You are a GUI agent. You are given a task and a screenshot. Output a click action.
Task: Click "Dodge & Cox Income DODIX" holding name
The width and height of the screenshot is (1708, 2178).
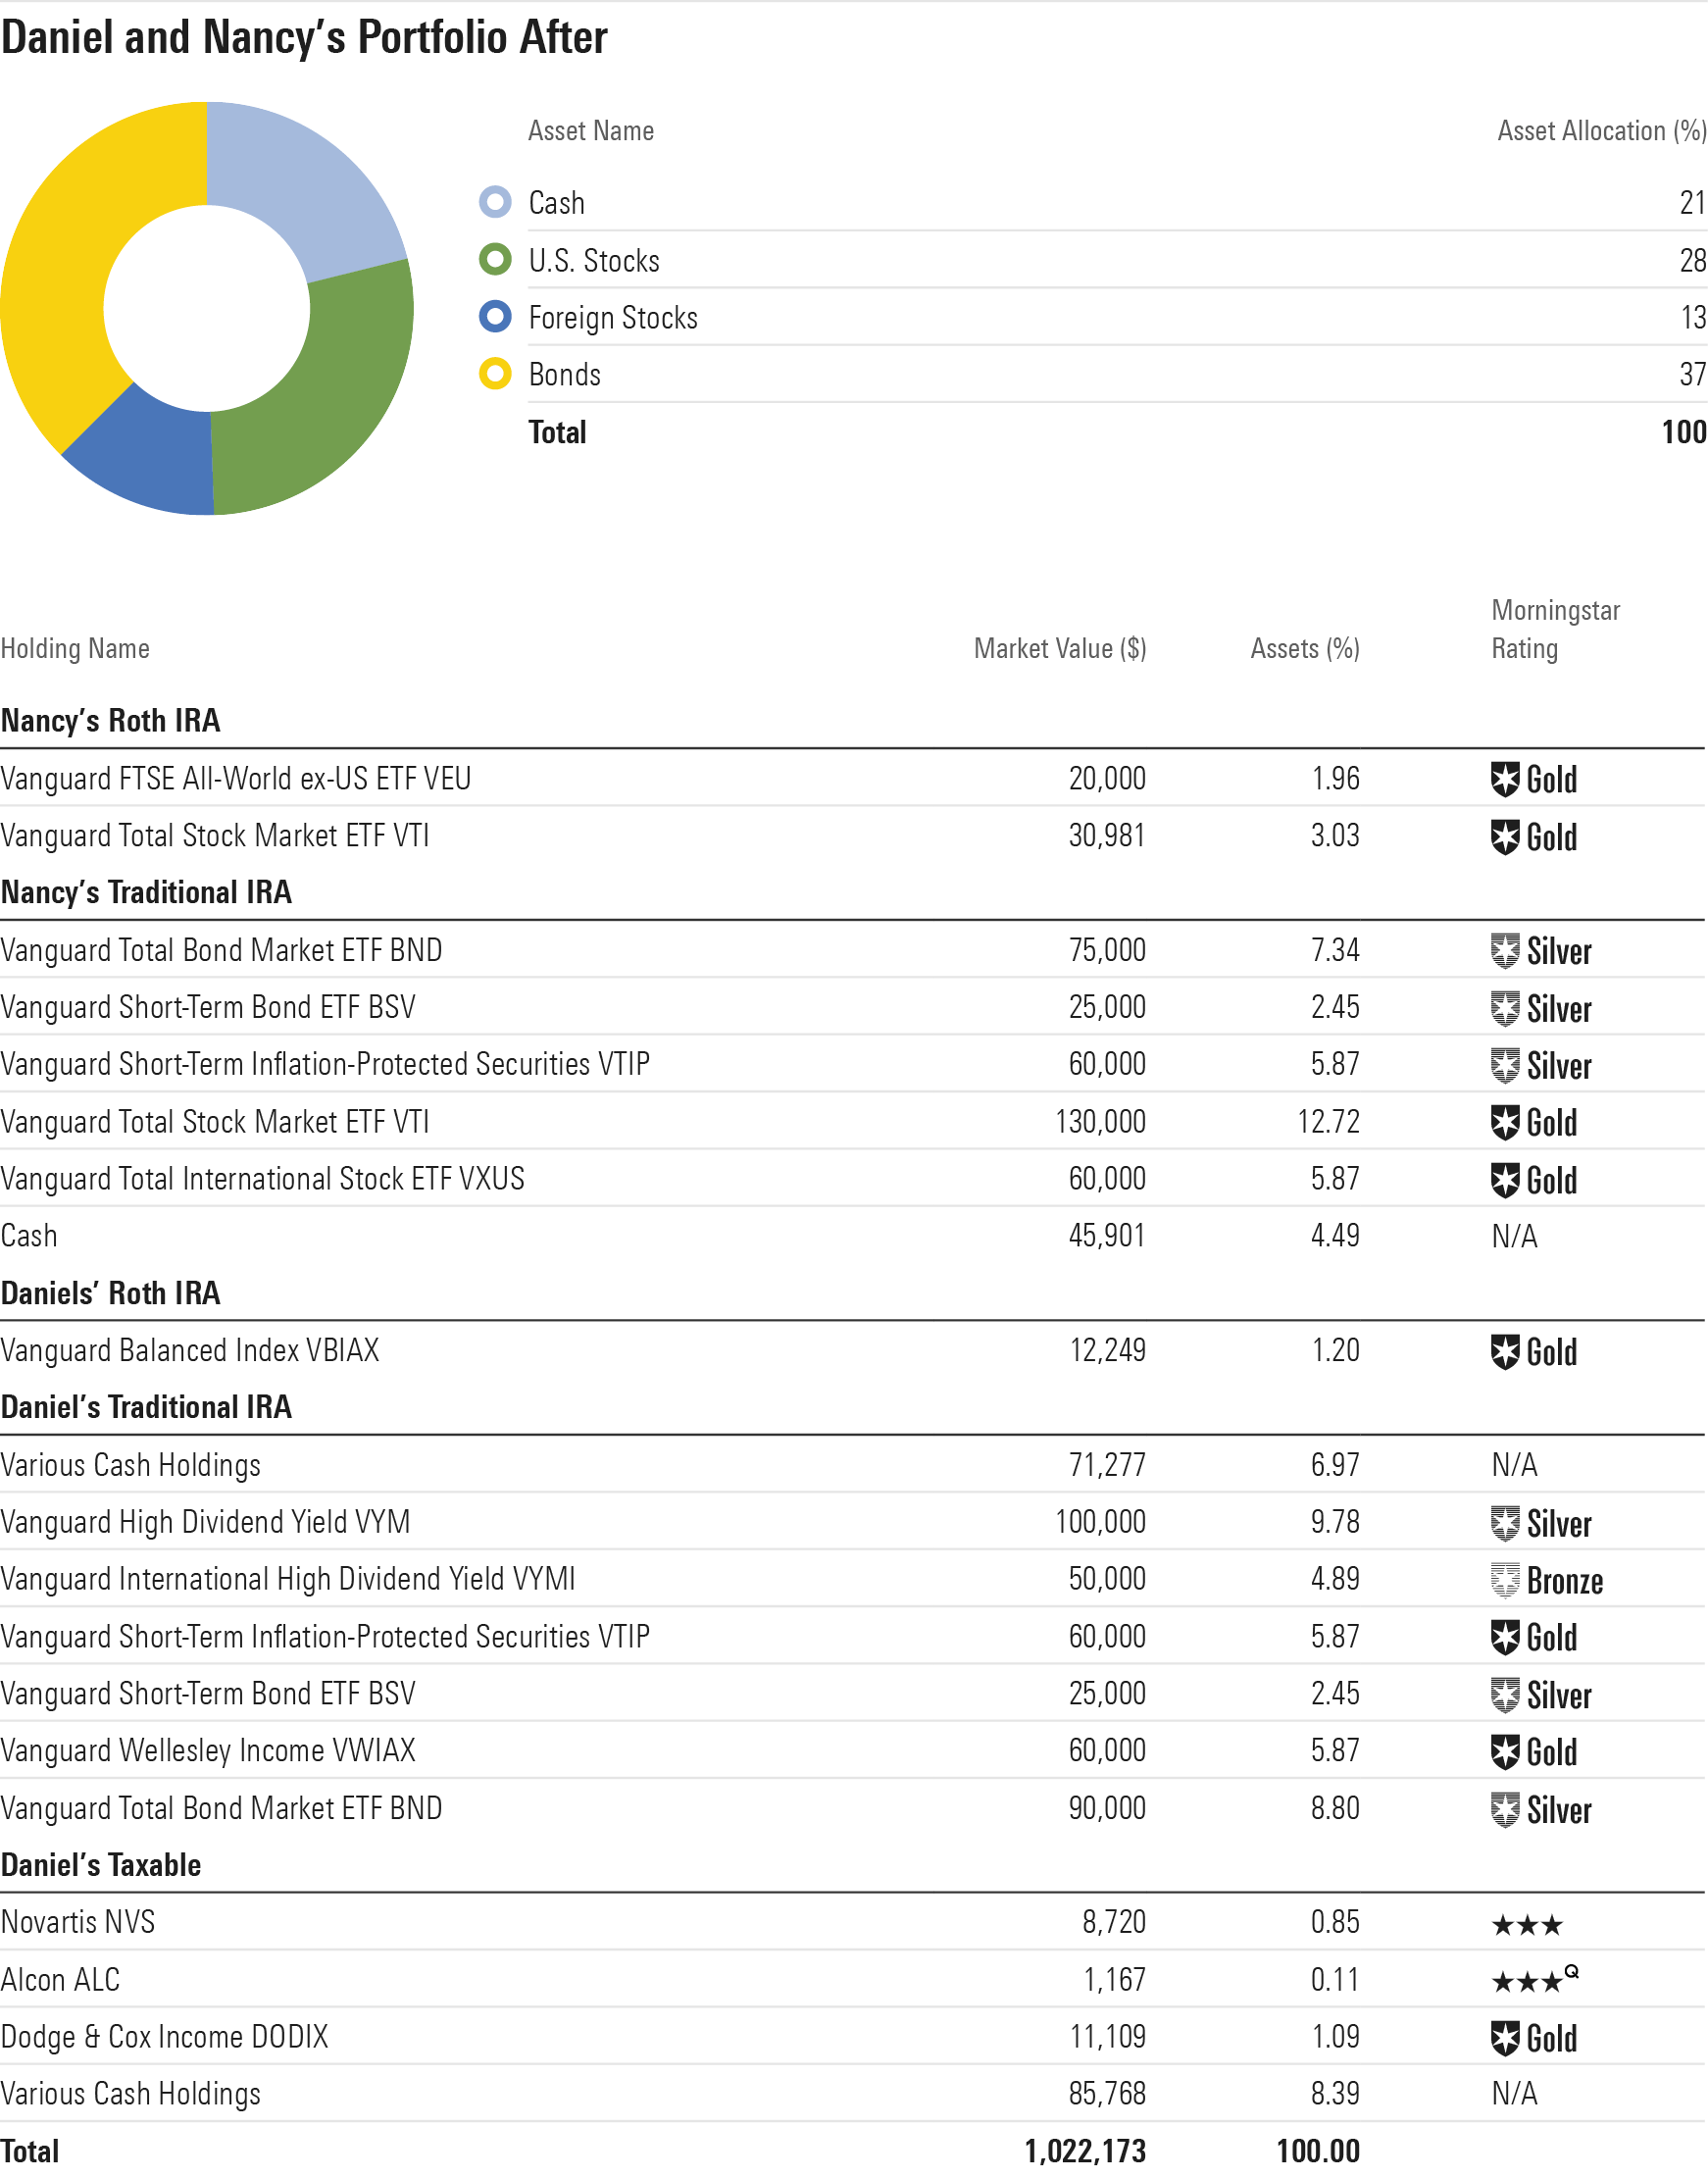coord(164,2038)
